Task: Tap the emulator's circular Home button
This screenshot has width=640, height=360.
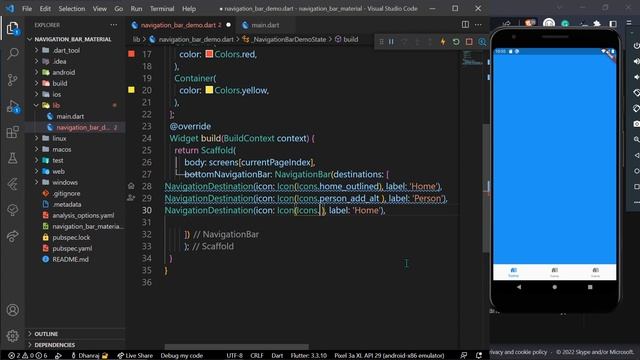Action: click(554, 287)
